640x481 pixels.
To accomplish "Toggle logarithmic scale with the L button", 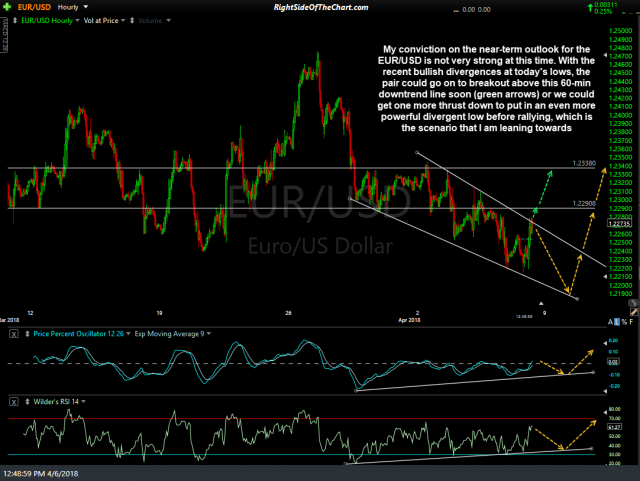I will [x=617, y=322].
